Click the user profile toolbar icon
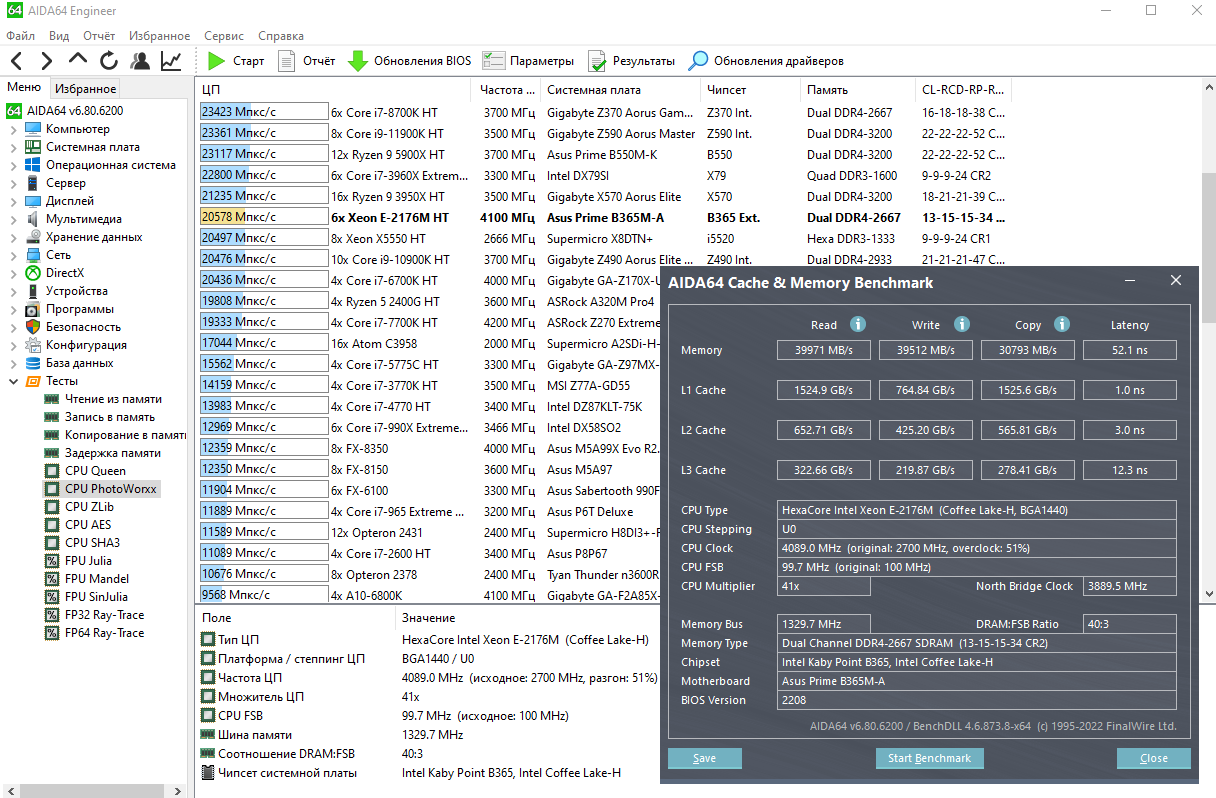This screenshot has width=1216, height=798. click(x=140, y=61)
